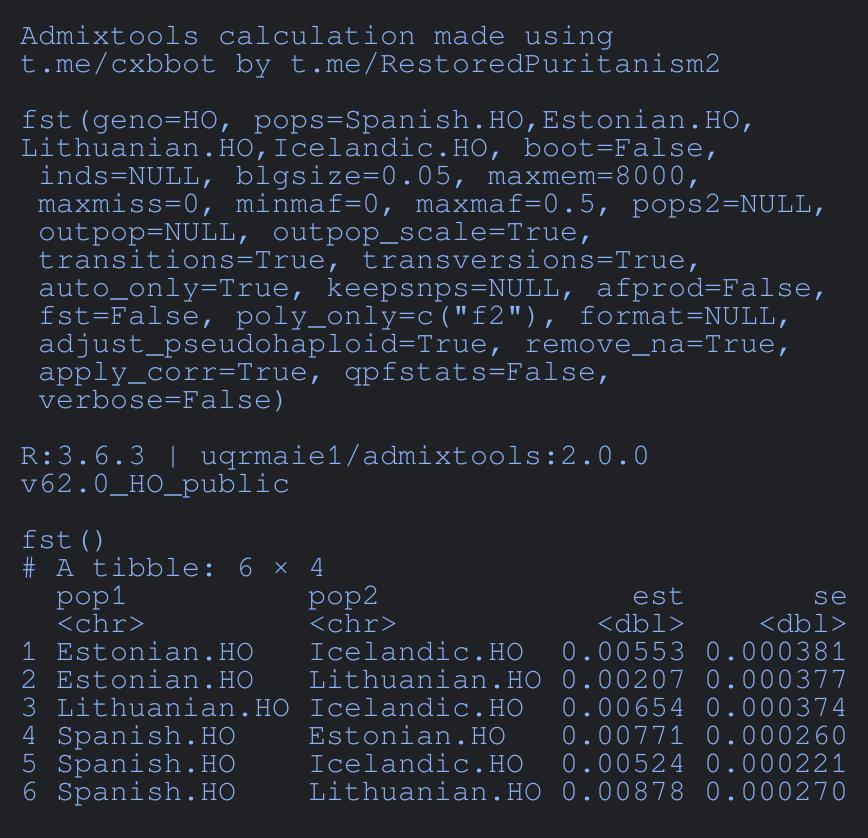Click the est value 0.00553
This screenshot has height=838, width=868.
pos(622,653)
